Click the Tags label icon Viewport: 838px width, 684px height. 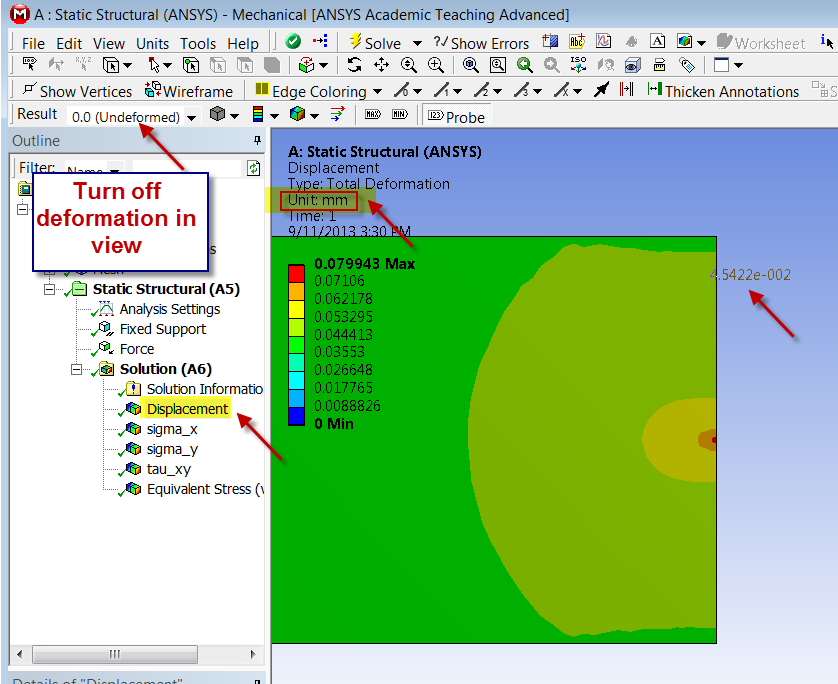(687, 65)
